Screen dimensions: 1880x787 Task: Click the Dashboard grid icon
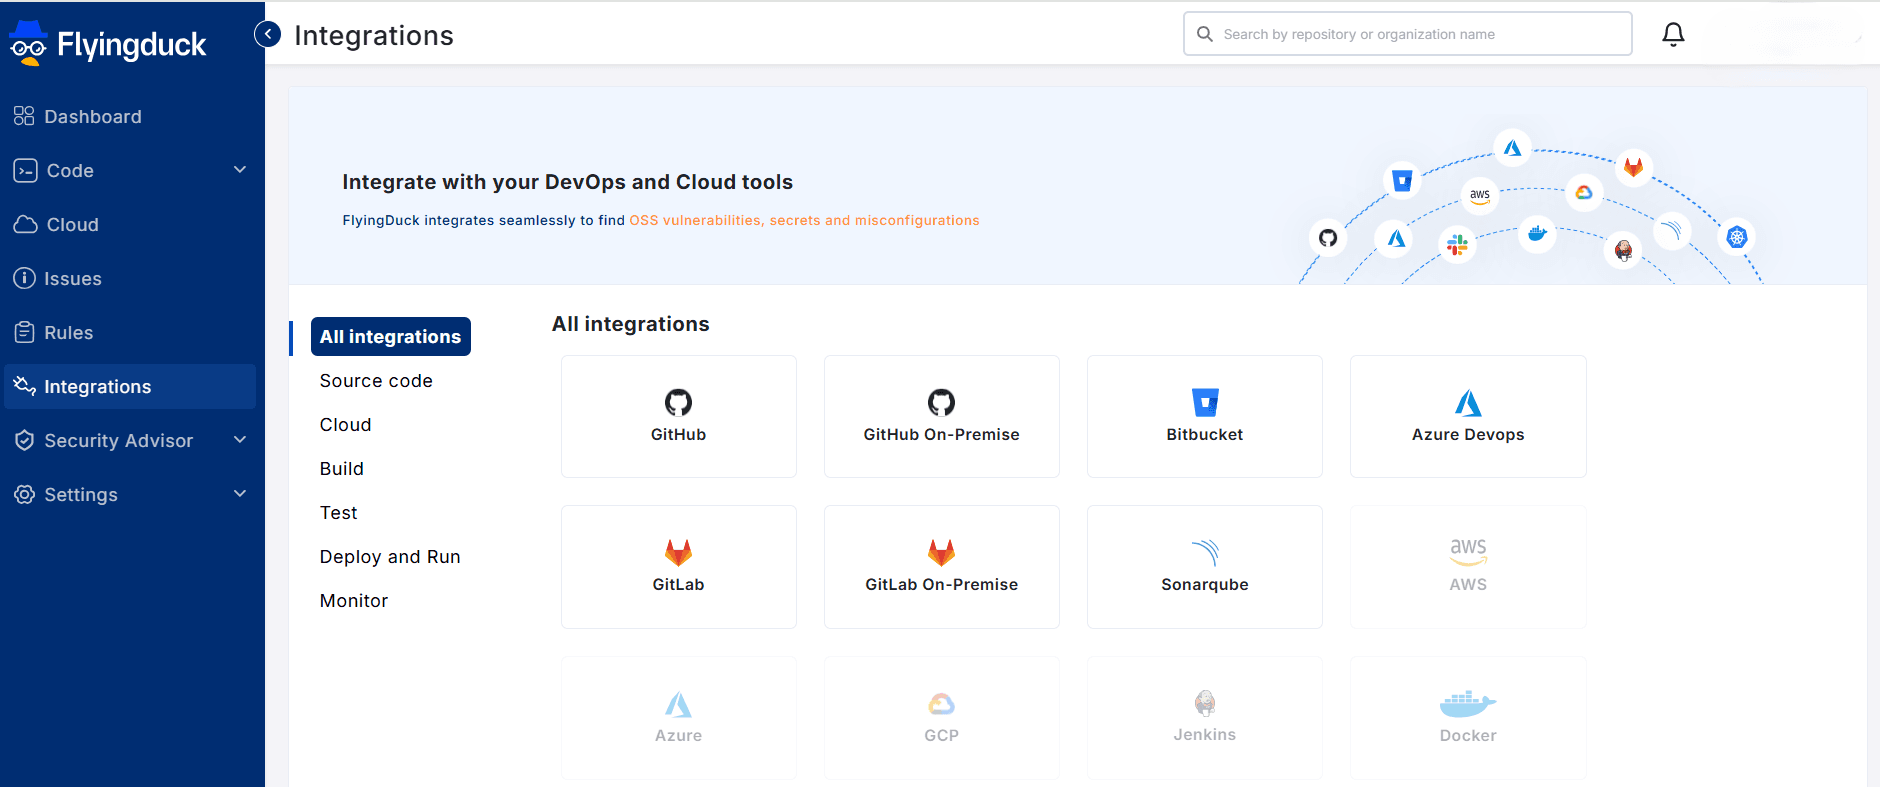[24, 116]
